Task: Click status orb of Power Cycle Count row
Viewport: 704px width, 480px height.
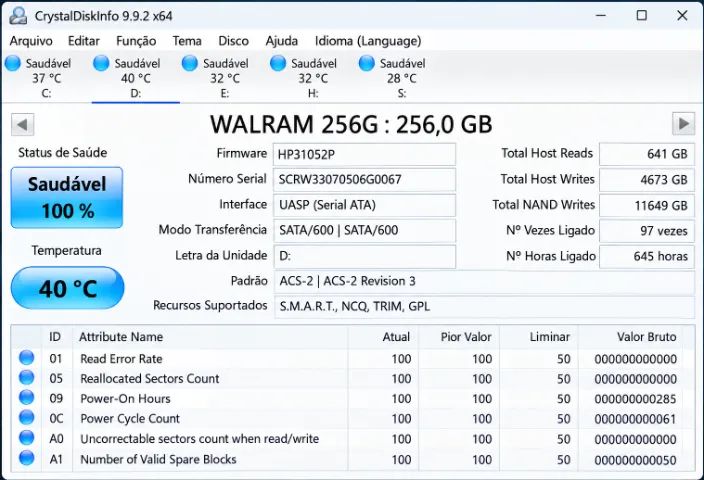Action: 26,418
